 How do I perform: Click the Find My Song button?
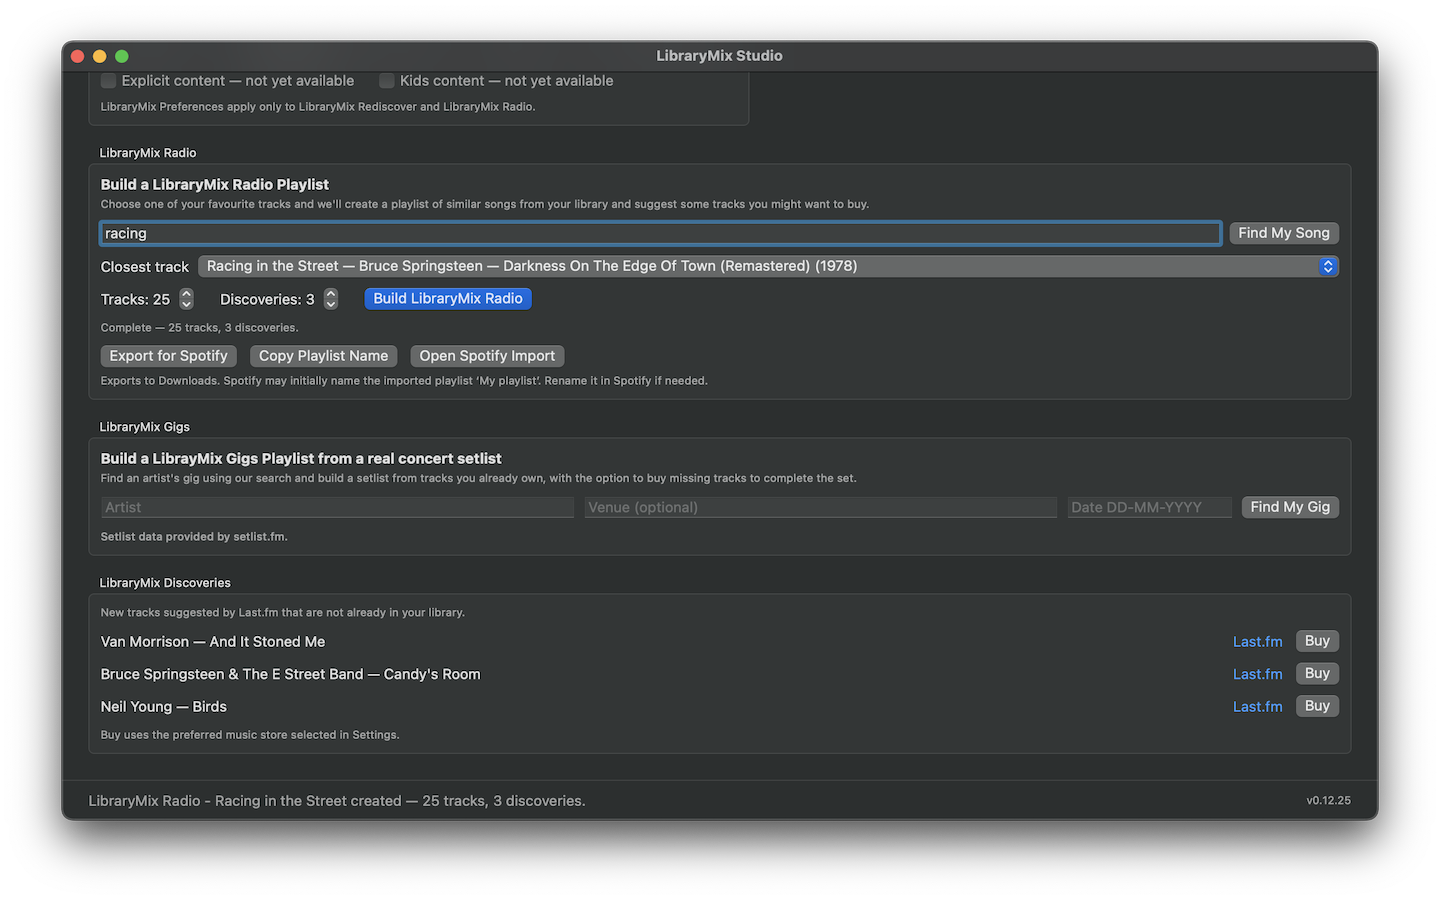(1284, 233)
